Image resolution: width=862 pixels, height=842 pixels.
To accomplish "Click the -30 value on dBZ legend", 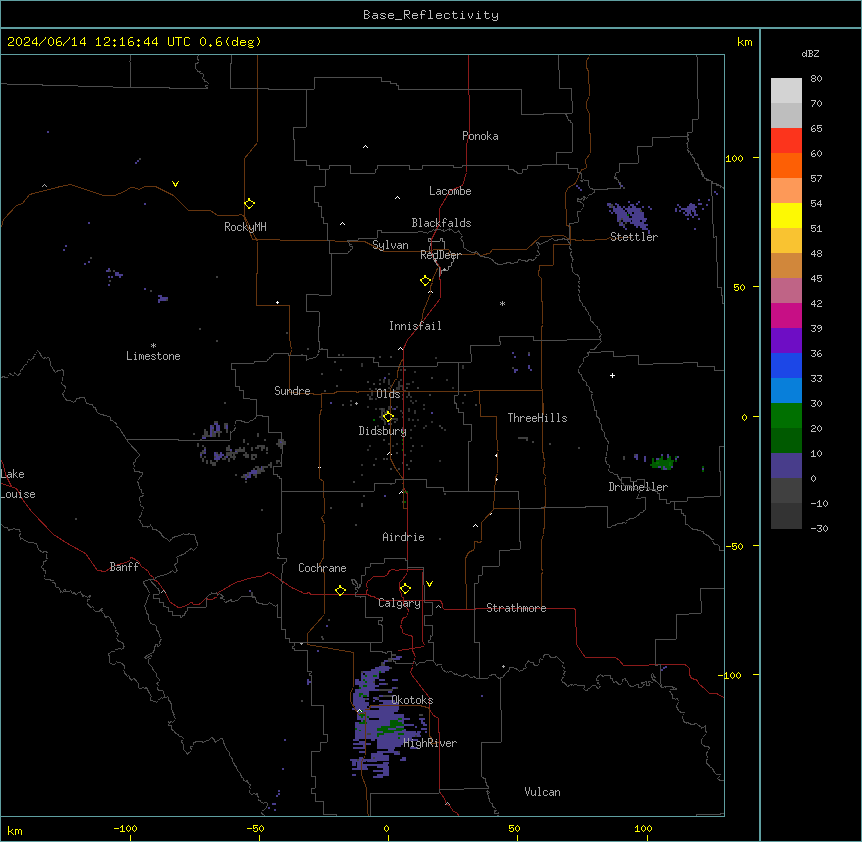I will tap(819, 528).
